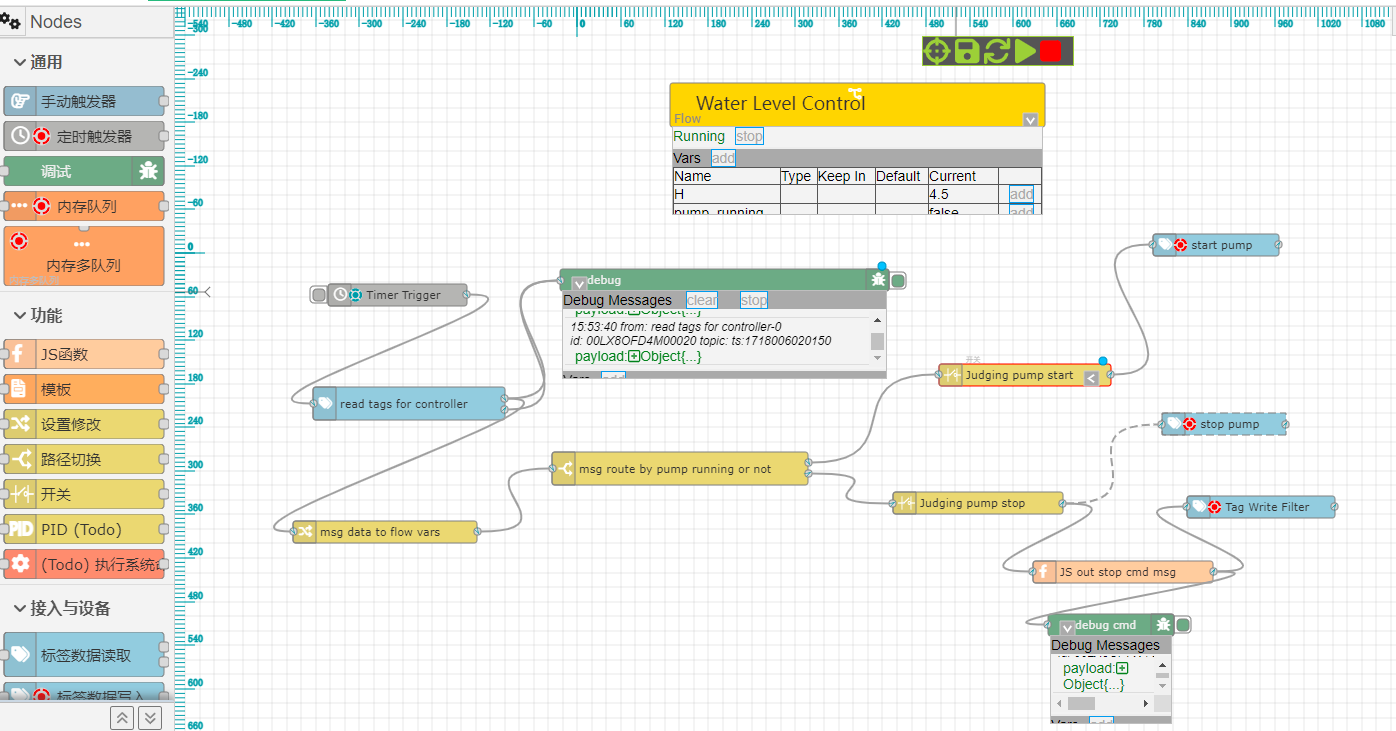Click the save flow disk icon
This screenshot has height=731, width=1396.
[x=966, y=51]
